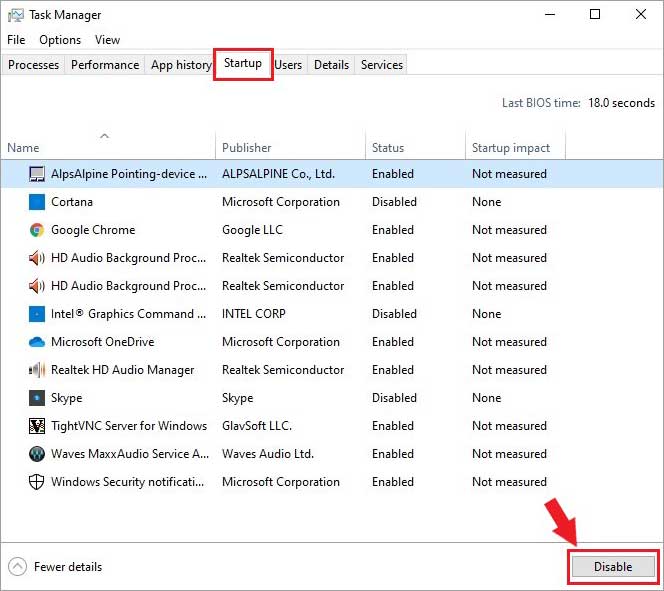Select AlpsAlpine Pointing-device ... name

[129, 174]
